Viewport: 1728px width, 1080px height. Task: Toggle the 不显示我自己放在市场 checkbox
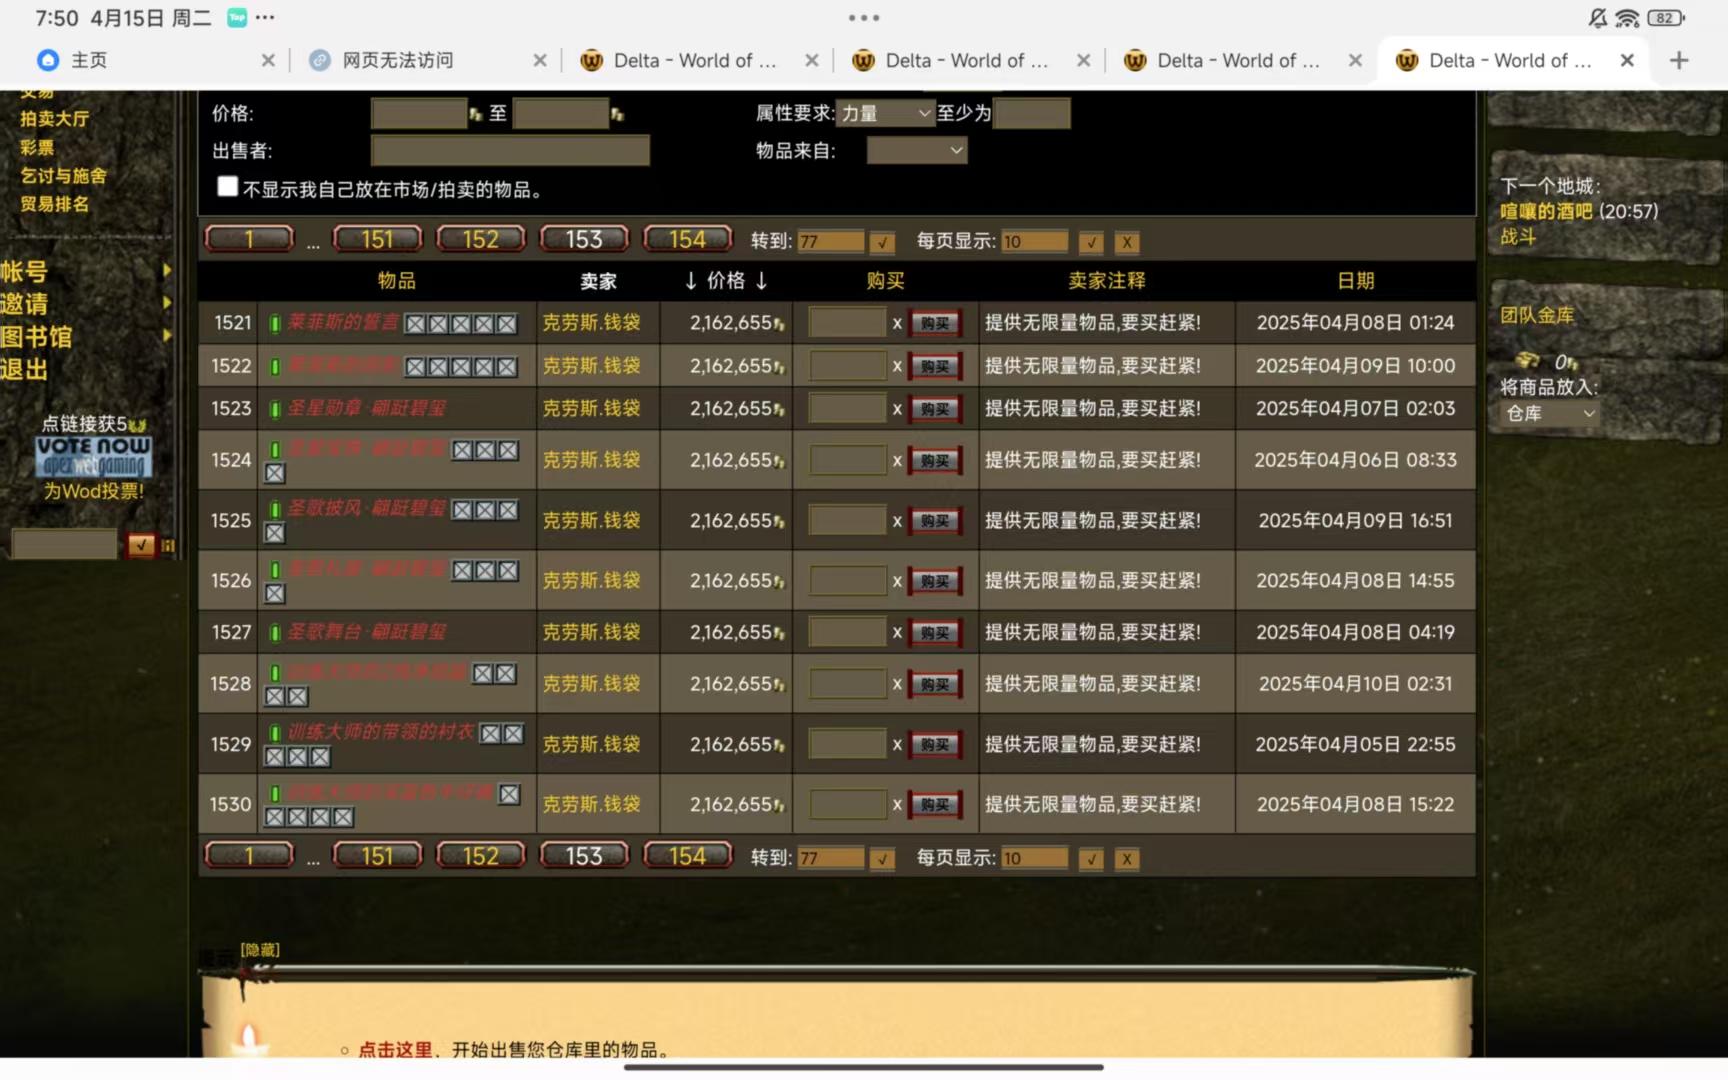pyautogui.click(x=228, y=187)
